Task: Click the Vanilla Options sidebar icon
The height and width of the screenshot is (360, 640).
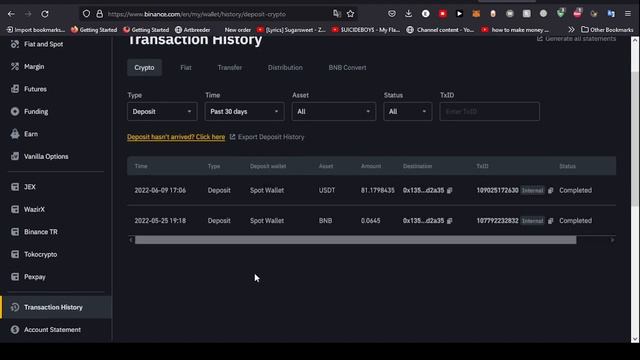Action: pos(15,156)
